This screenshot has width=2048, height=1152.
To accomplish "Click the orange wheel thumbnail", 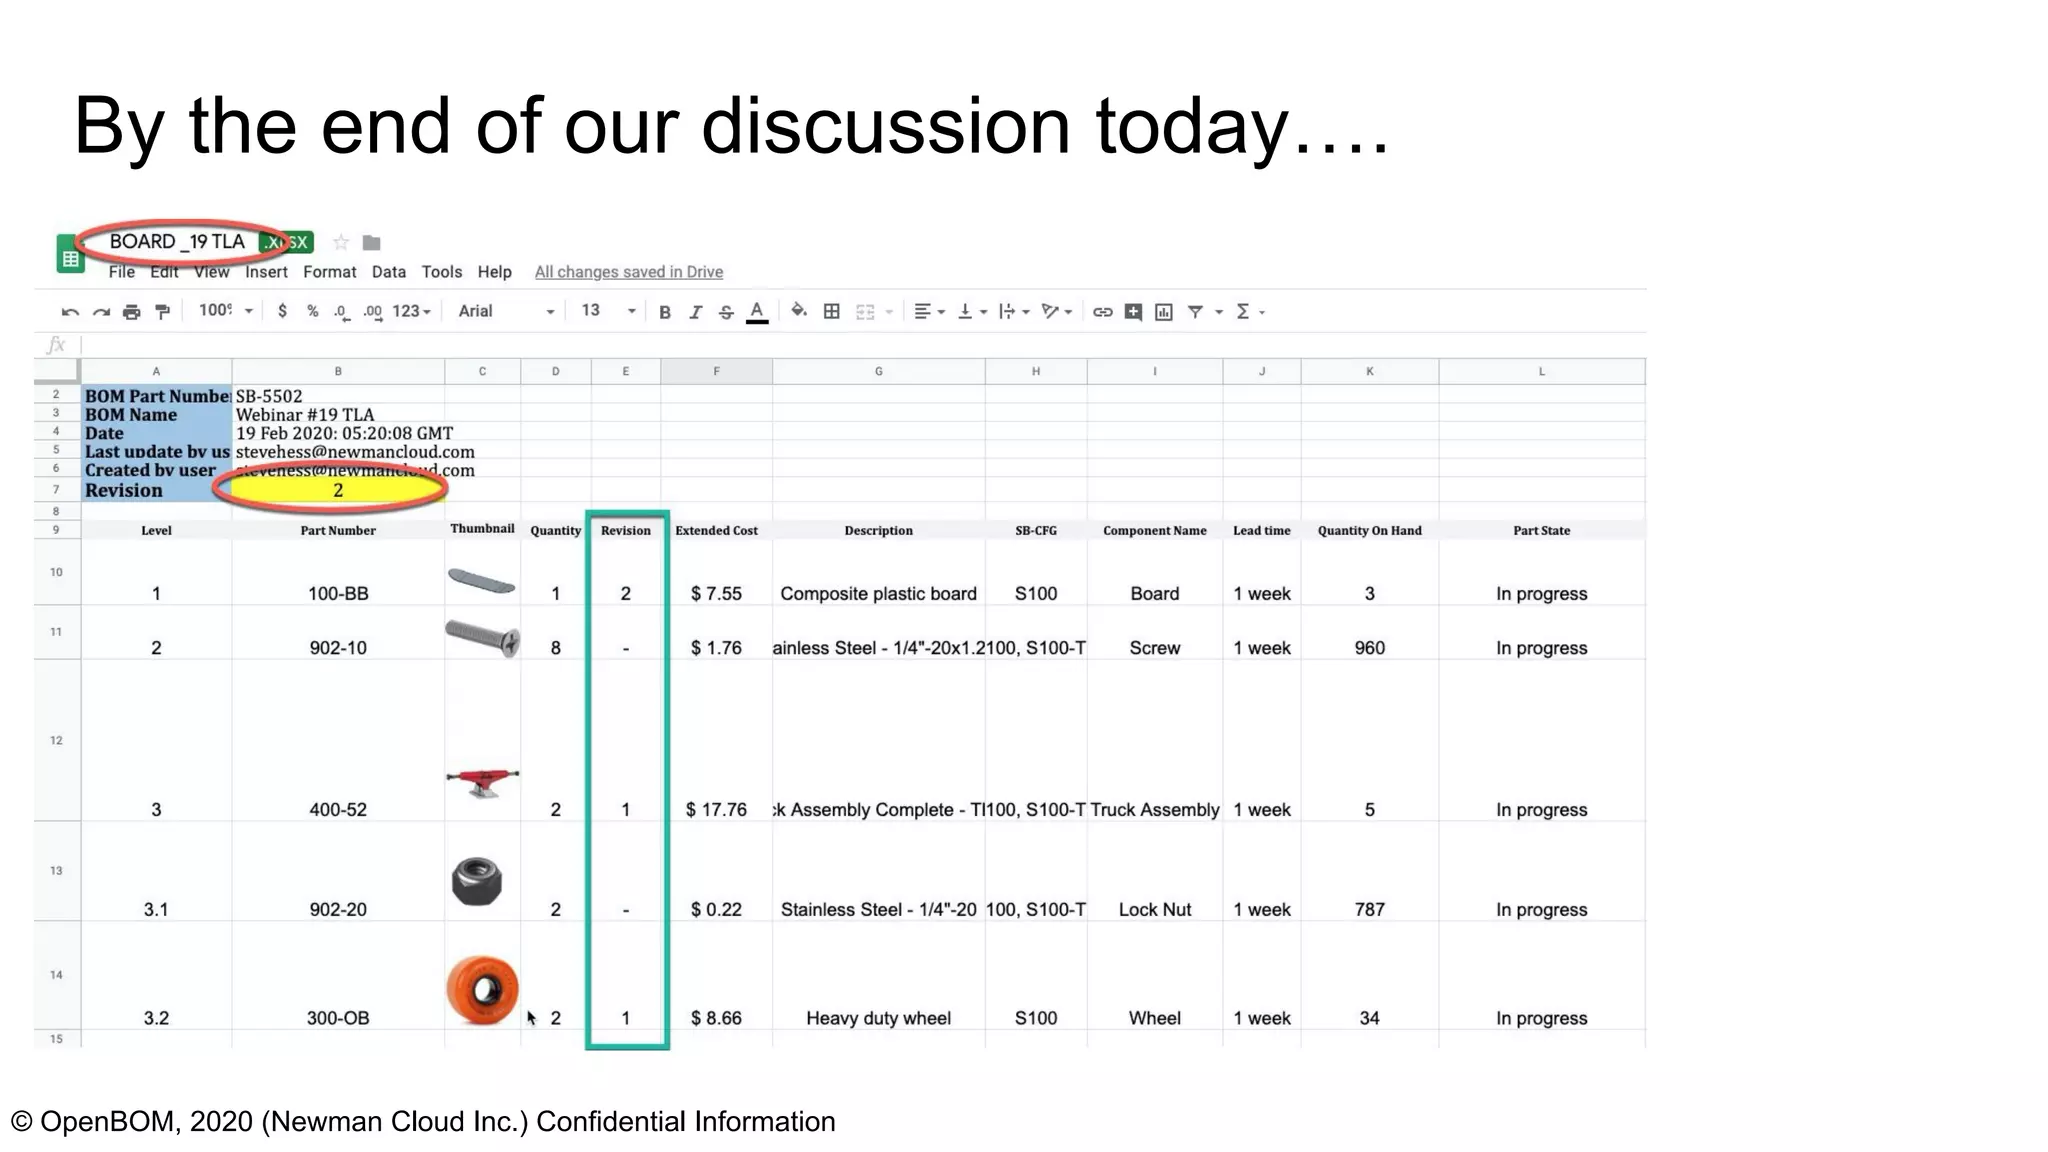I will click(483, 990).
